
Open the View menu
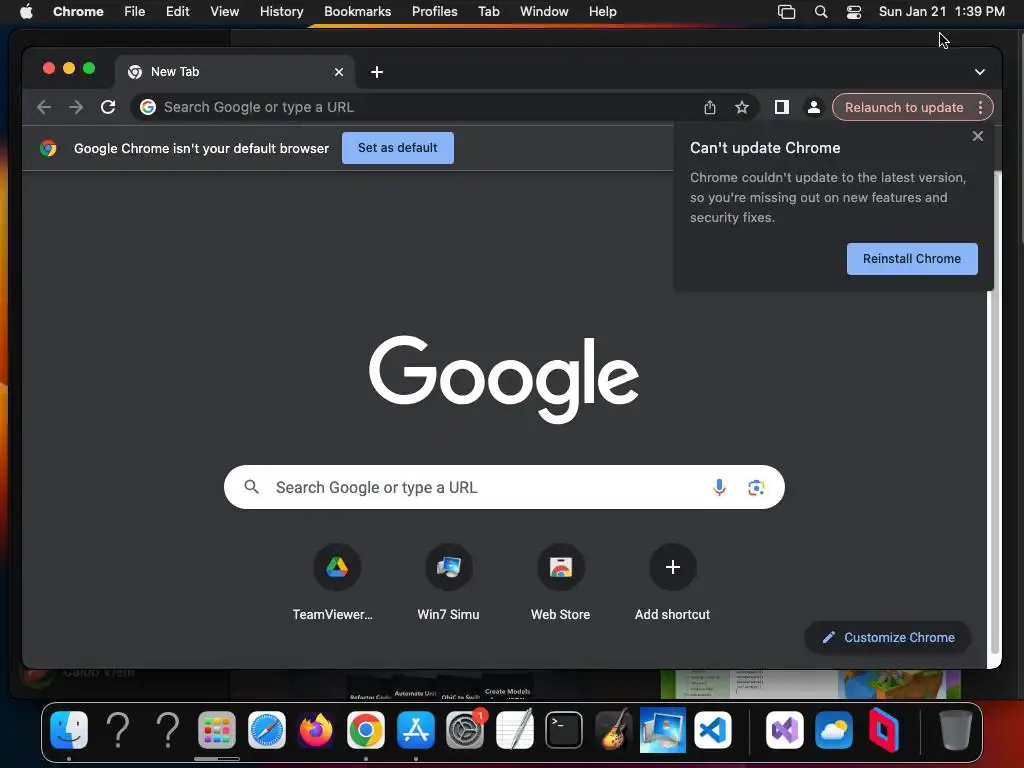[225, 12]
